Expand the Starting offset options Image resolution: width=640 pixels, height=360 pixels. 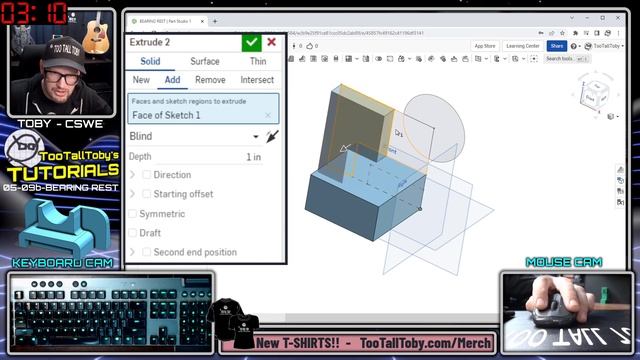(133, 194)
